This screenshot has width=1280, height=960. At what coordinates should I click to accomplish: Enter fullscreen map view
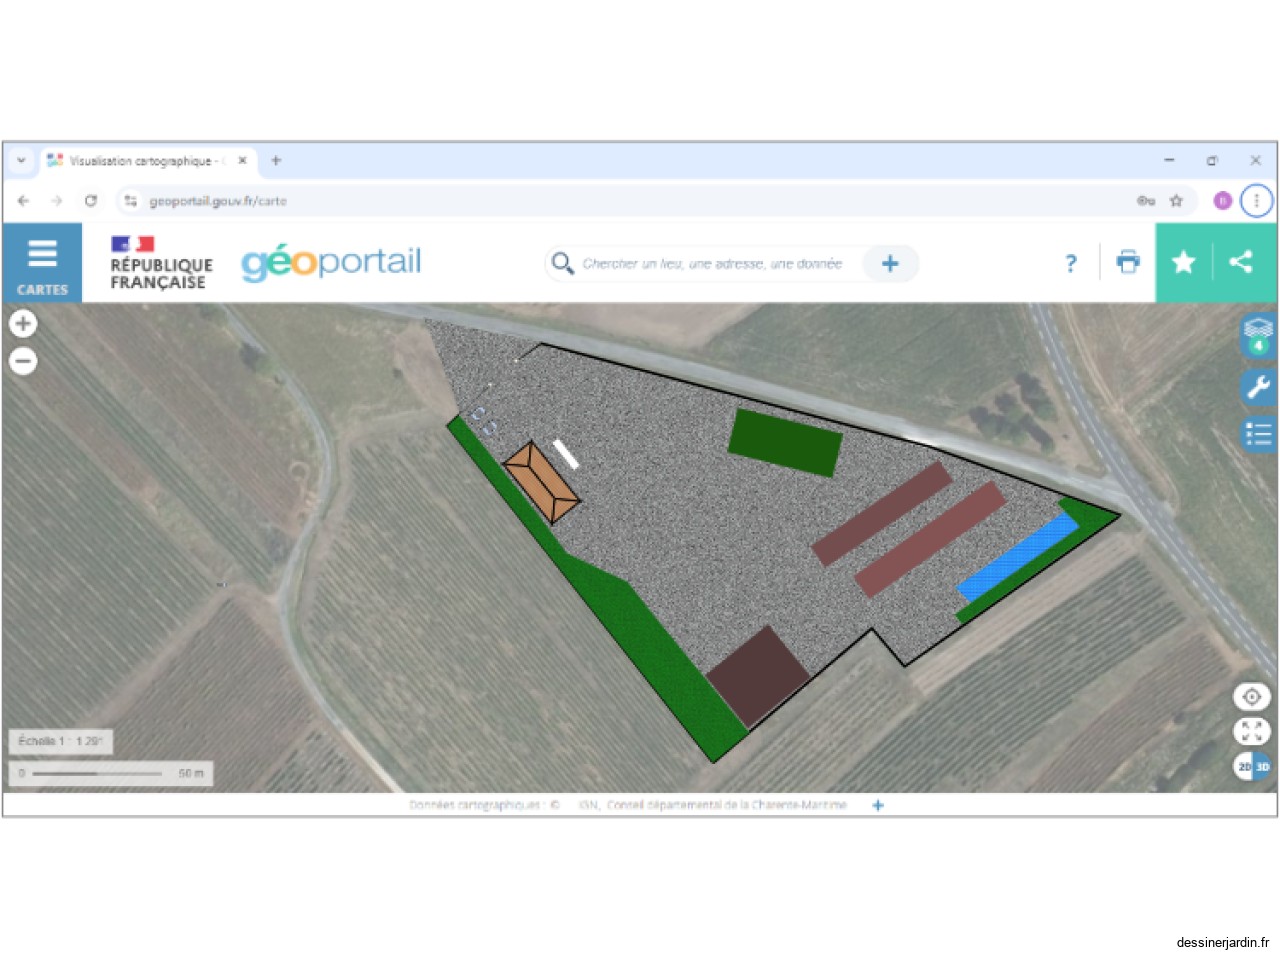click(1252, 731)
